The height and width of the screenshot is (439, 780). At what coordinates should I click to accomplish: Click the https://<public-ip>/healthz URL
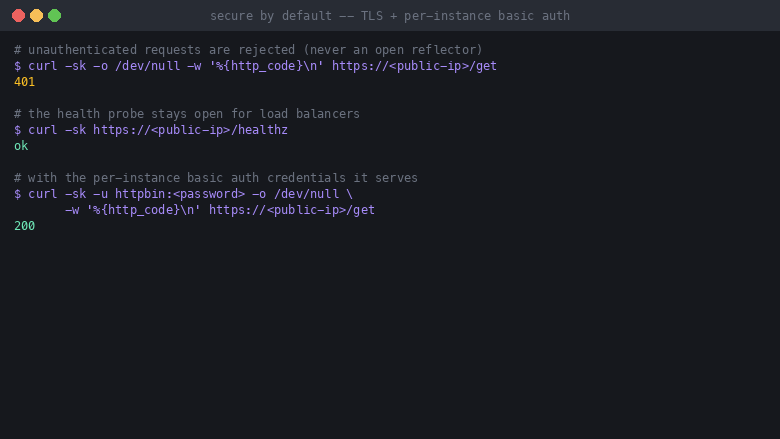190,130
